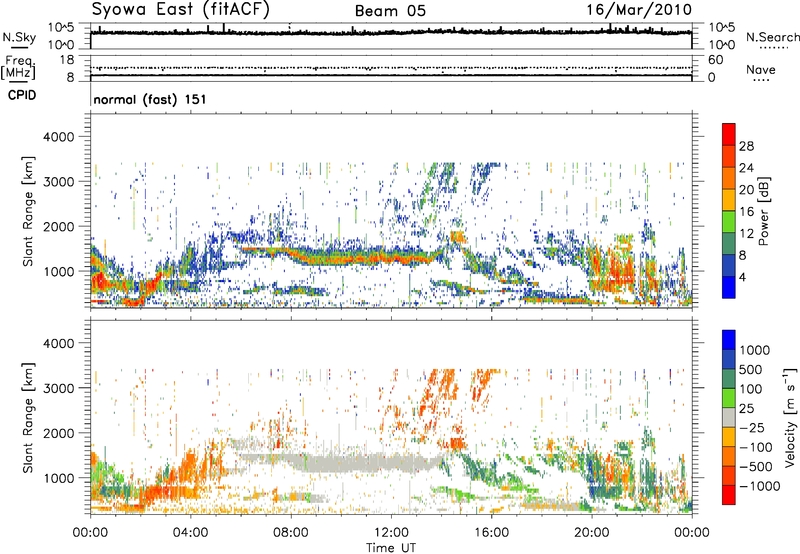This screenshot has height=554, width=800.
Task: Select the 'CPID' row label
Action: click(22, 95)
